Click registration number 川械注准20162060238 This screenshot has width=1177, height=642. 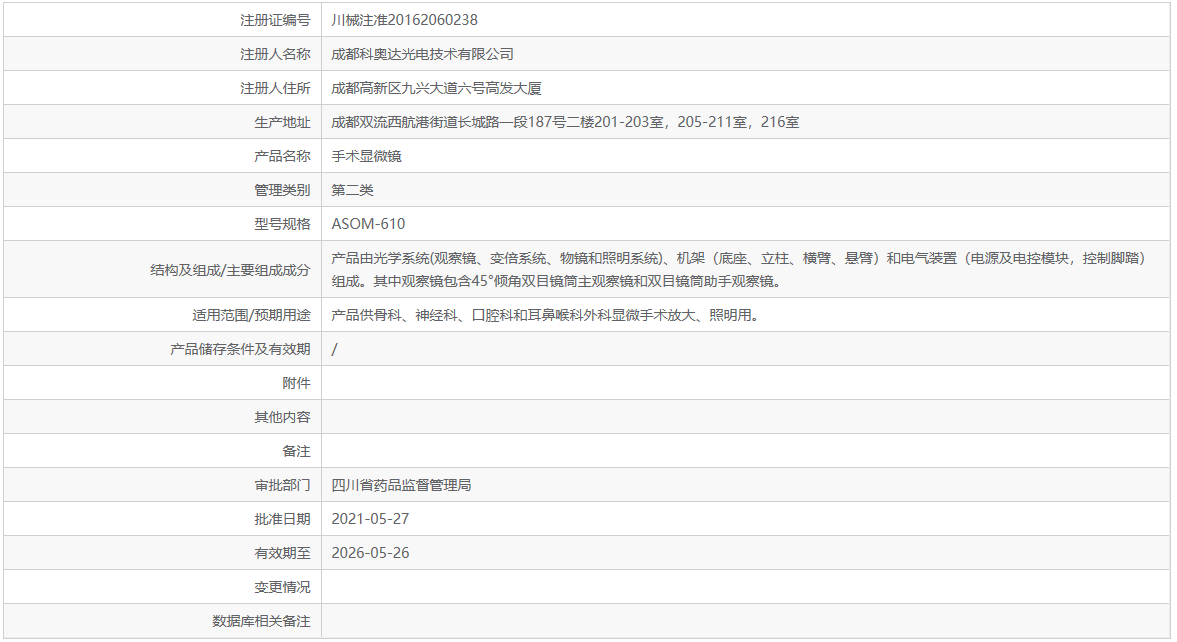[405, 20]
